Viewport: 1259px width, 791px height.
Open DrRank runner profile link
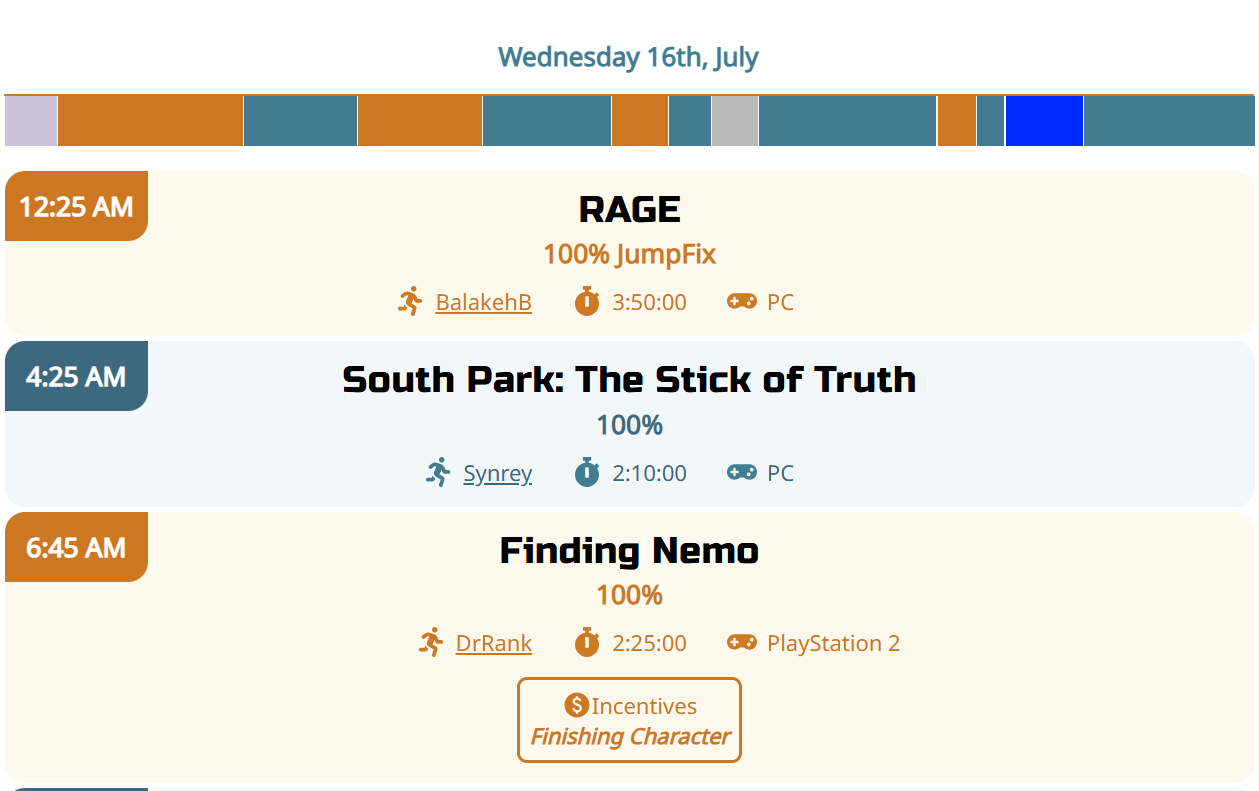click(494, 643)
